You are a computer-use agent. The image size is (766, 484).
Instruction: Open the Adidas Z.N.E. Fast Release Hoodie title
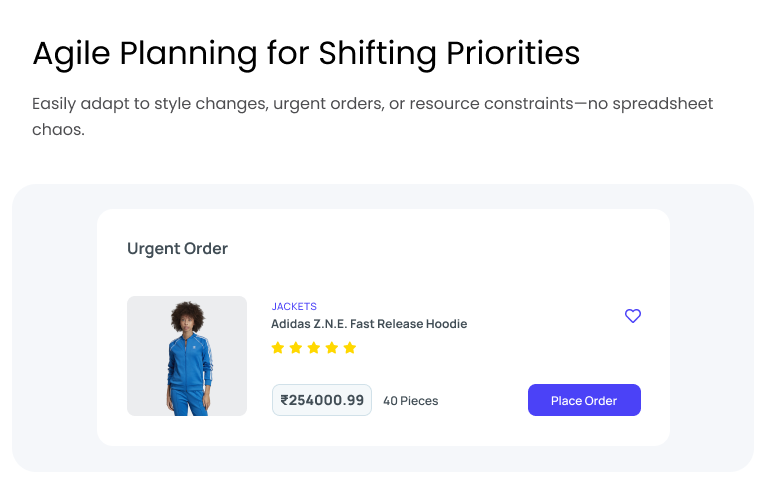[x=369, y=324]
